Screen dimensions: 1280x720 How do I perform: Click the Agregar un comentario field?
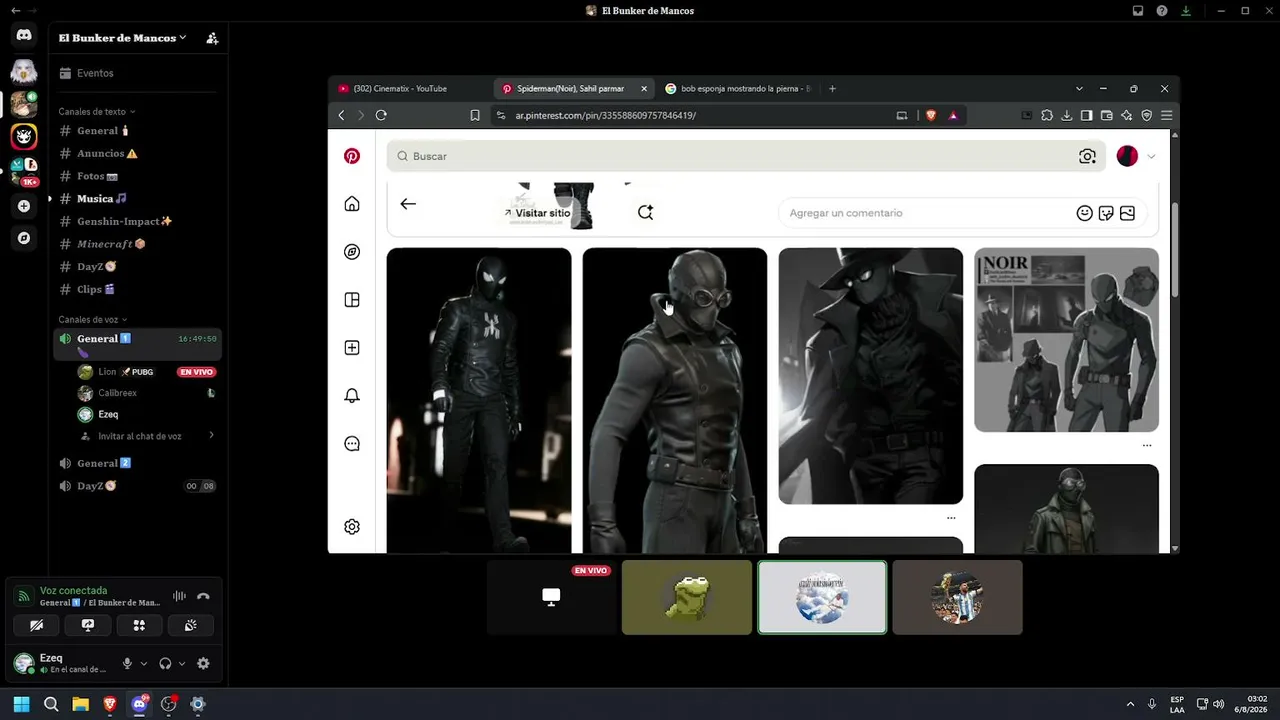click(929, 213)
